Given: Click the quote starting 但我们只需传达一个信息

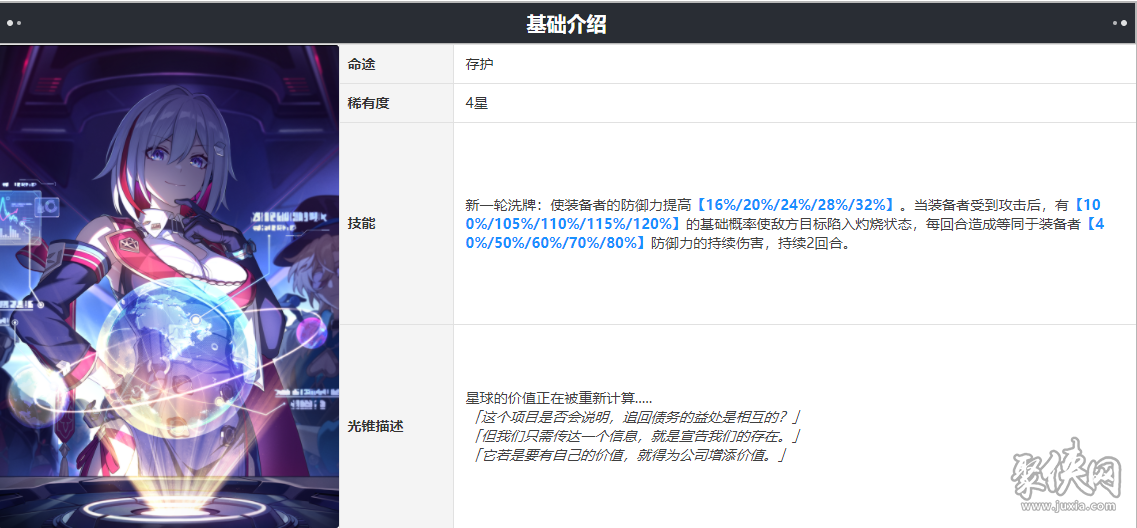Looking at the screenshot, I should tap(635, 437).
